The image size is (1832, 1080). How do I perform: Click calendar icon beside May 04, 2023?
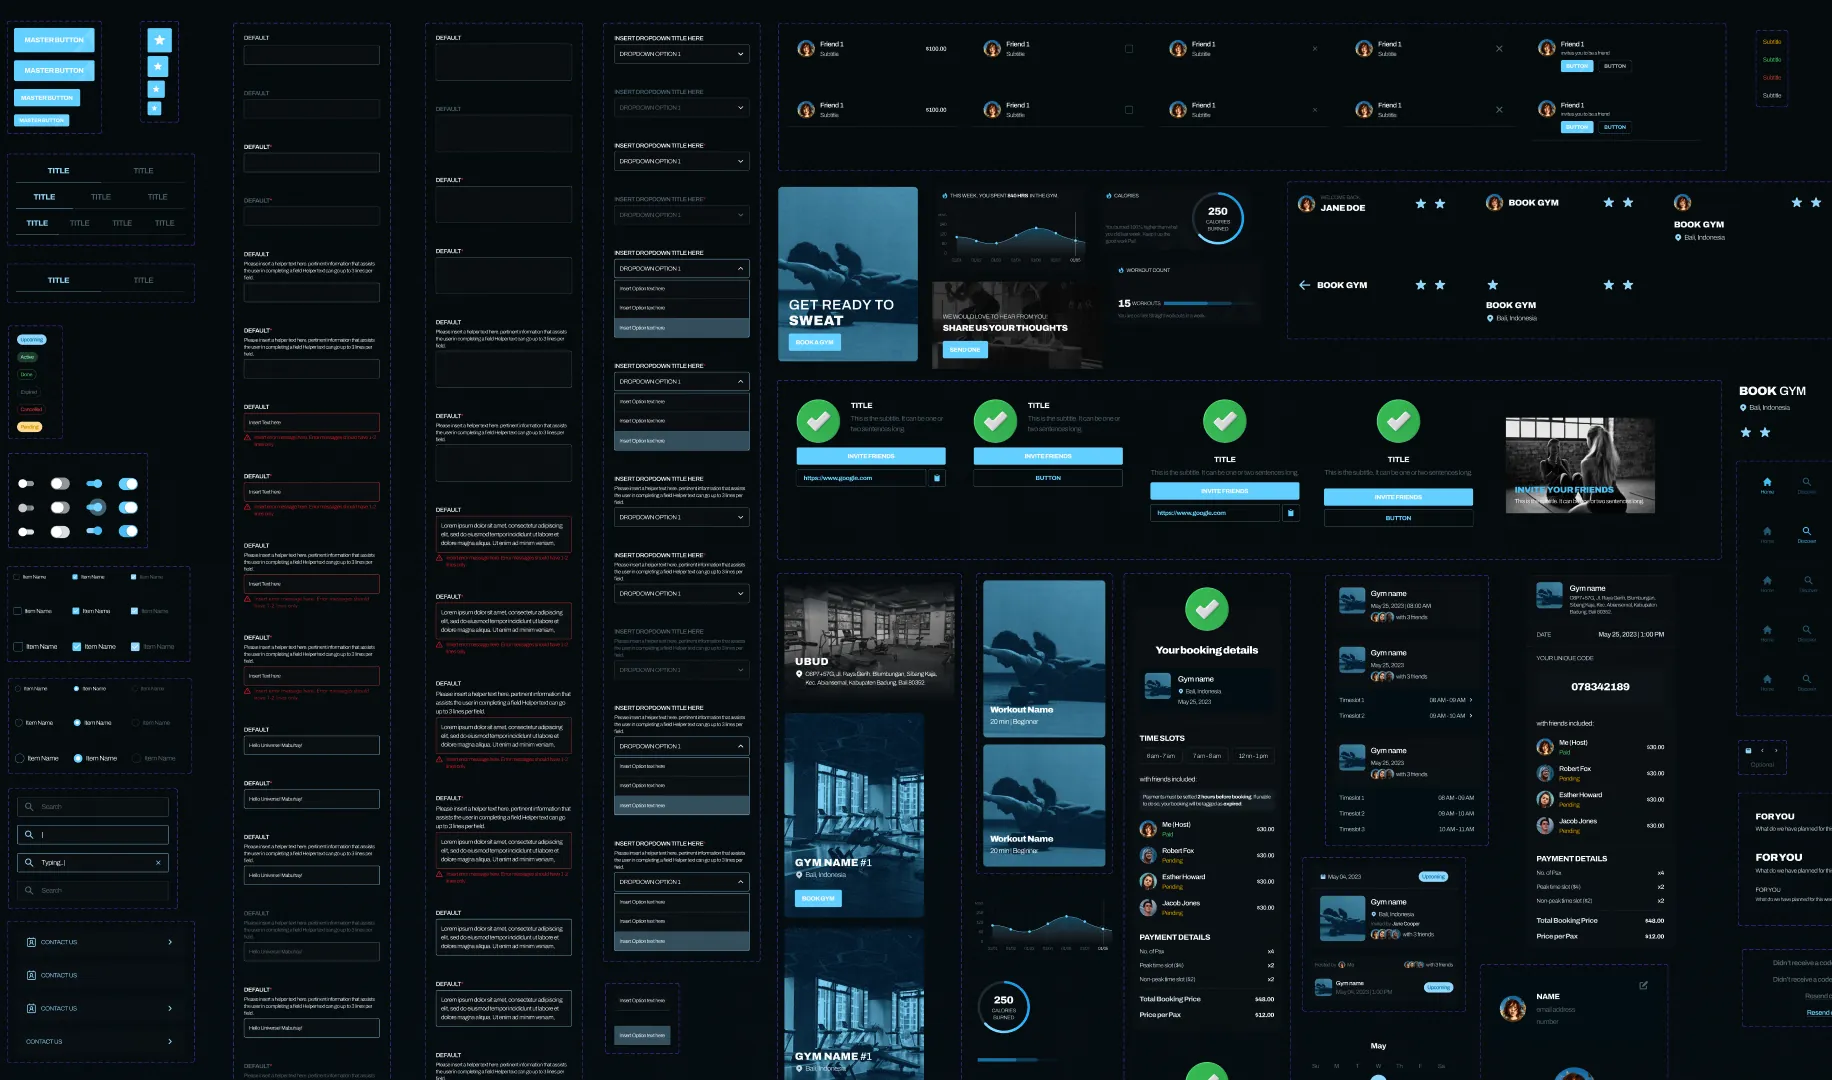(1322, 877)
